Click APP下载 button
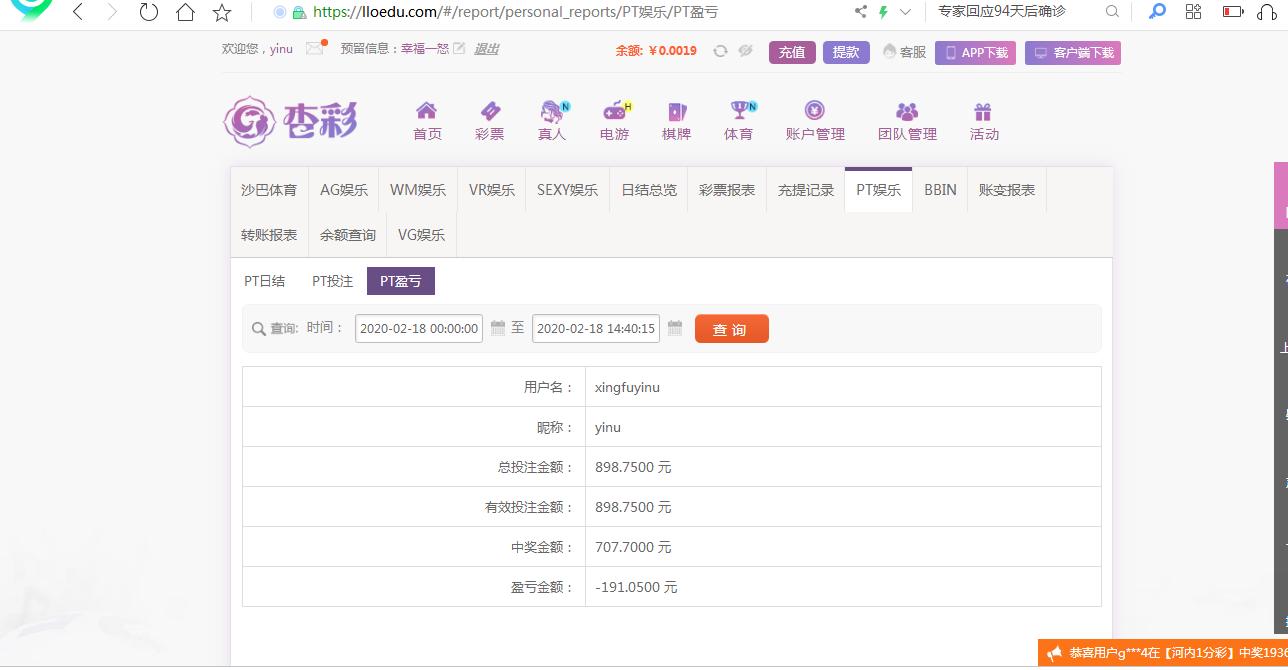 click(x=975, y=52)
